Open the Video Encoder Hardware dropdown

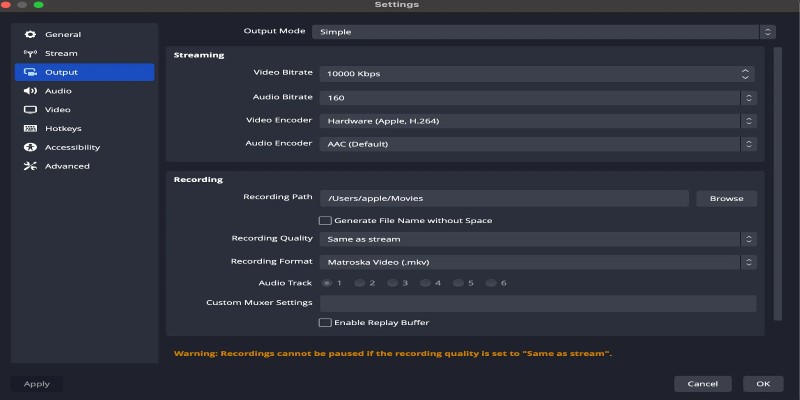pyautogui.click(x=538, y=121)
